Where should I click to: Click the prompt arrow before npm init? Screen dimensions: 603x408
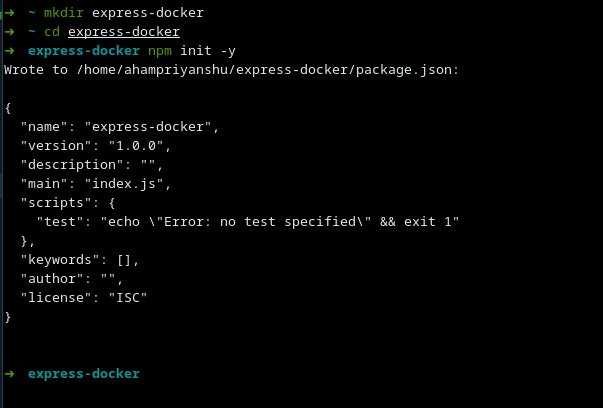(x=9, y=49)
